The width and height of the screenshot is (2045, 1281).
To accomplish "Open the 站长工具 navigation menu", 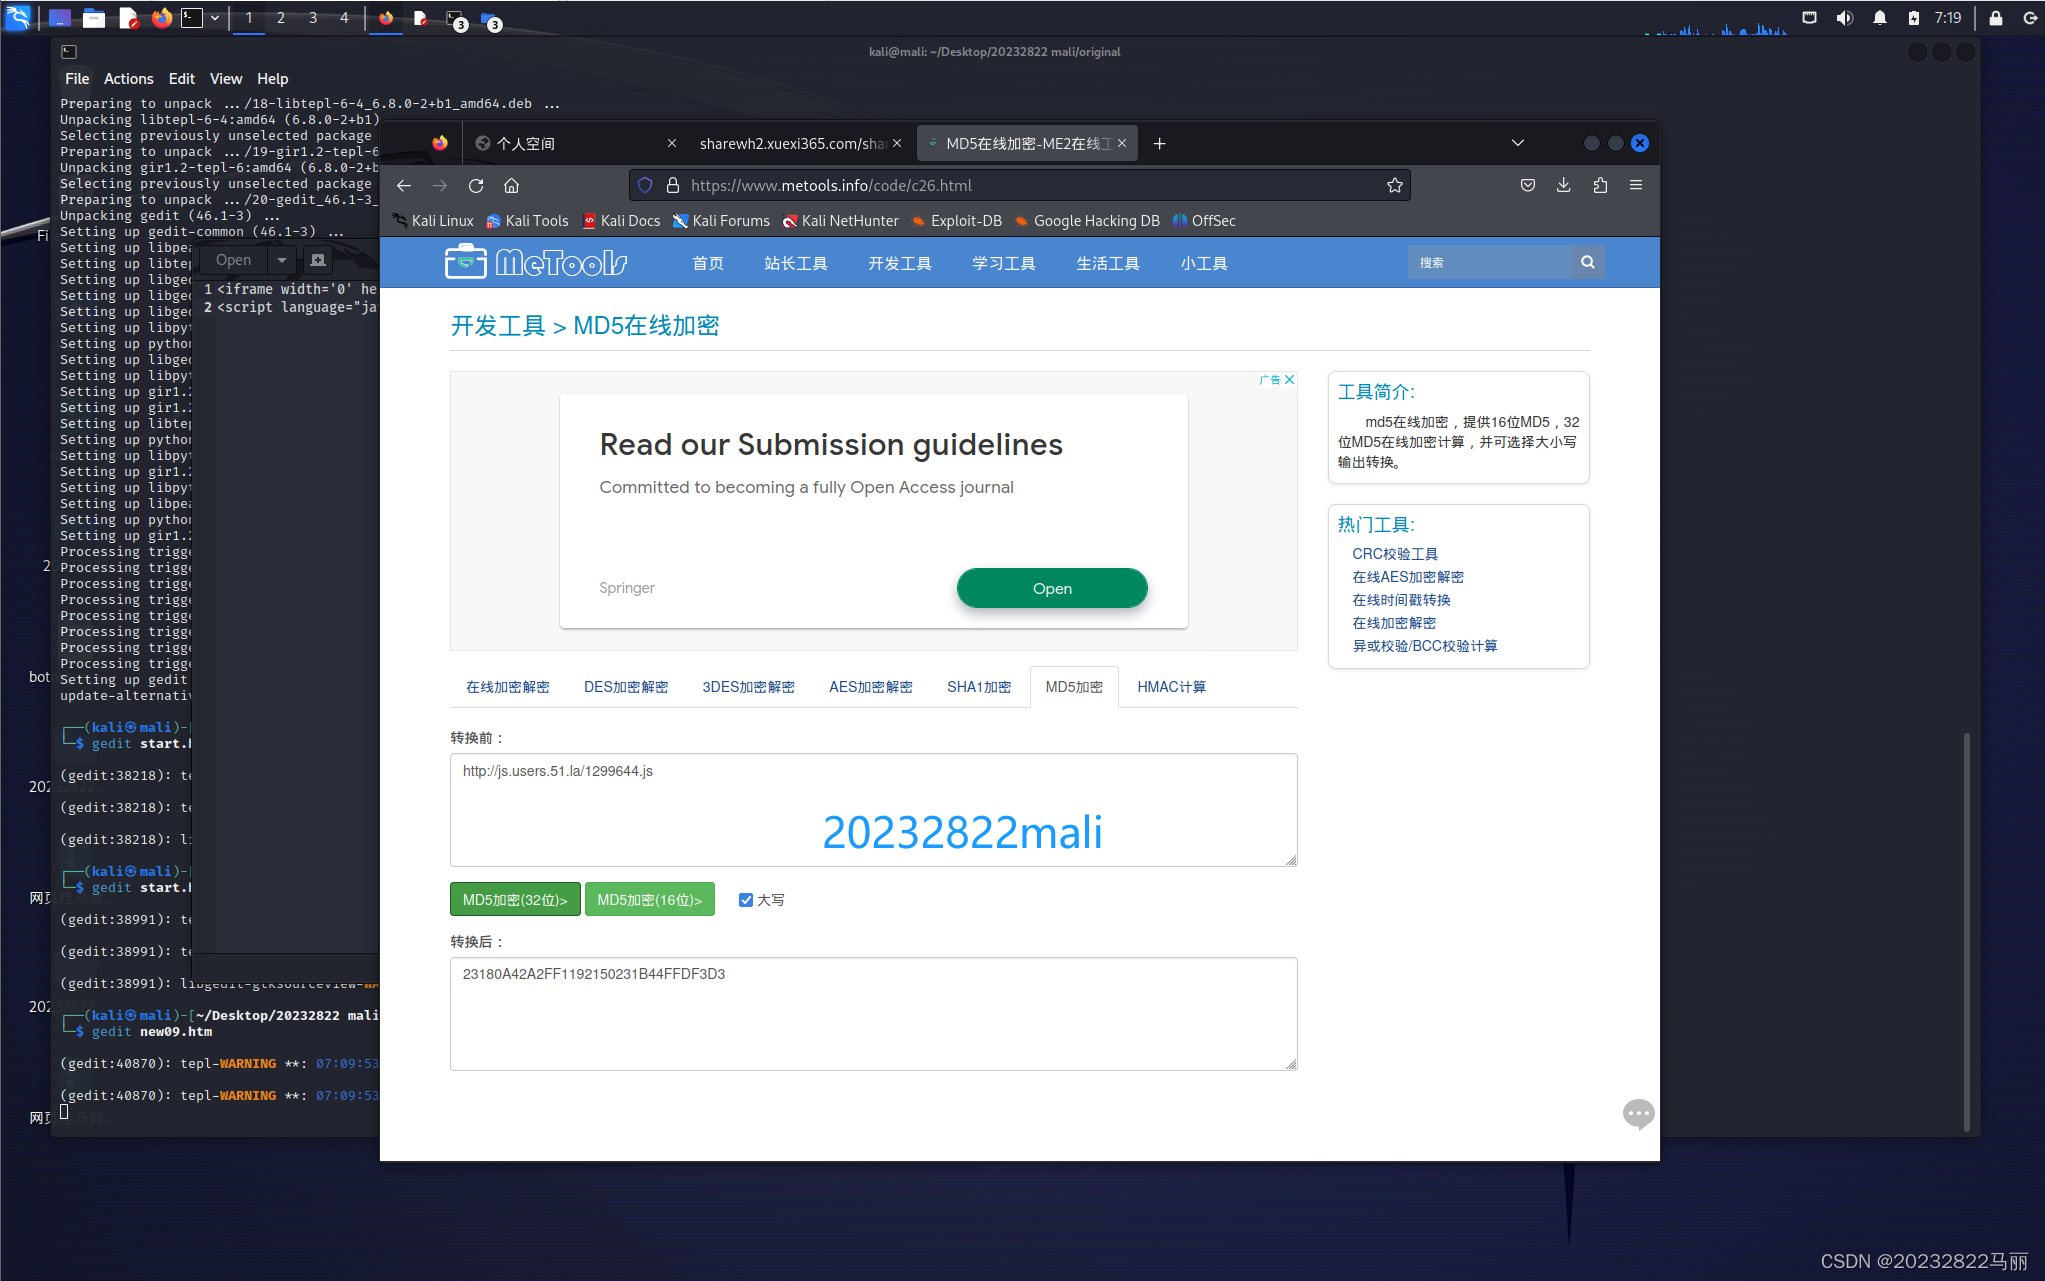I will pyautogui.click(x=796, y=264).
